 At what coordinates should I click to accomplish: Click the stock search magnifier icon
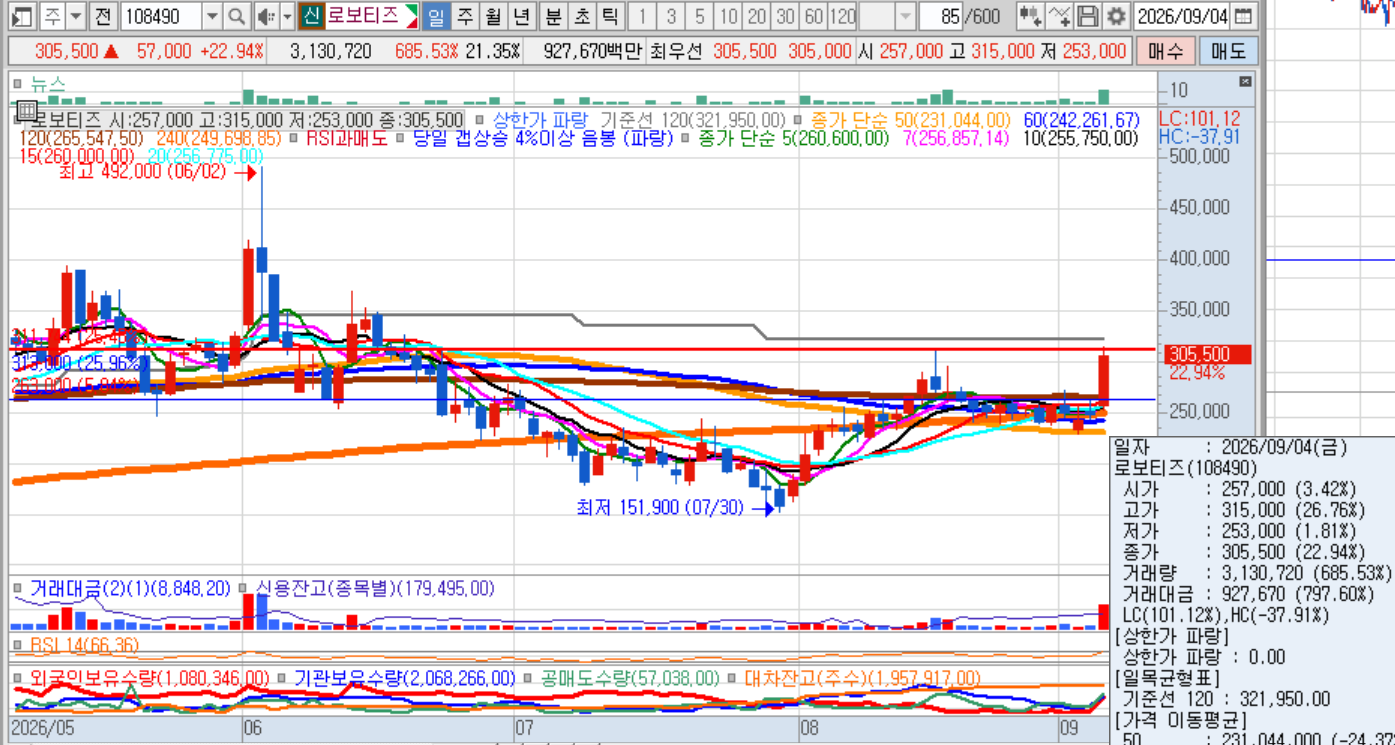236,16
